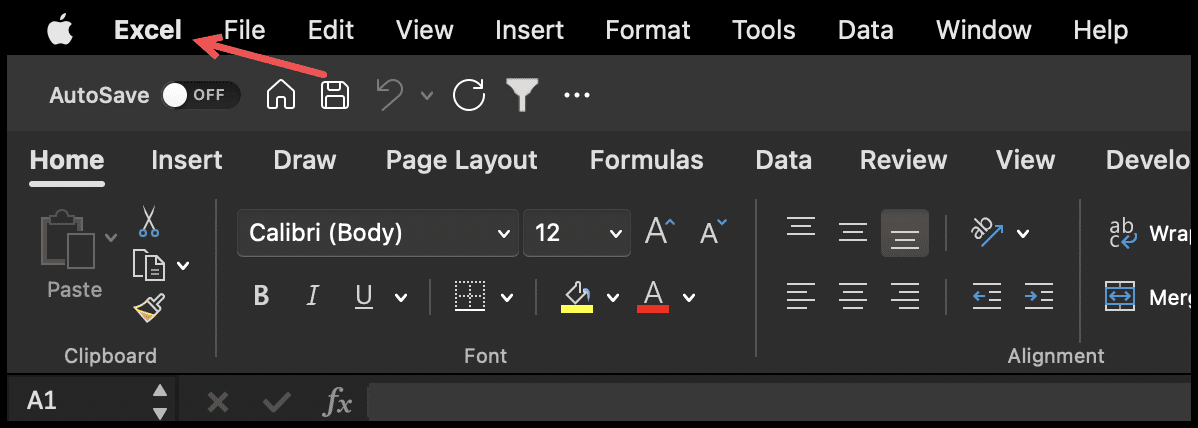
Task: Open the Insert menu in the menu bar
Action: pos(529,31)
